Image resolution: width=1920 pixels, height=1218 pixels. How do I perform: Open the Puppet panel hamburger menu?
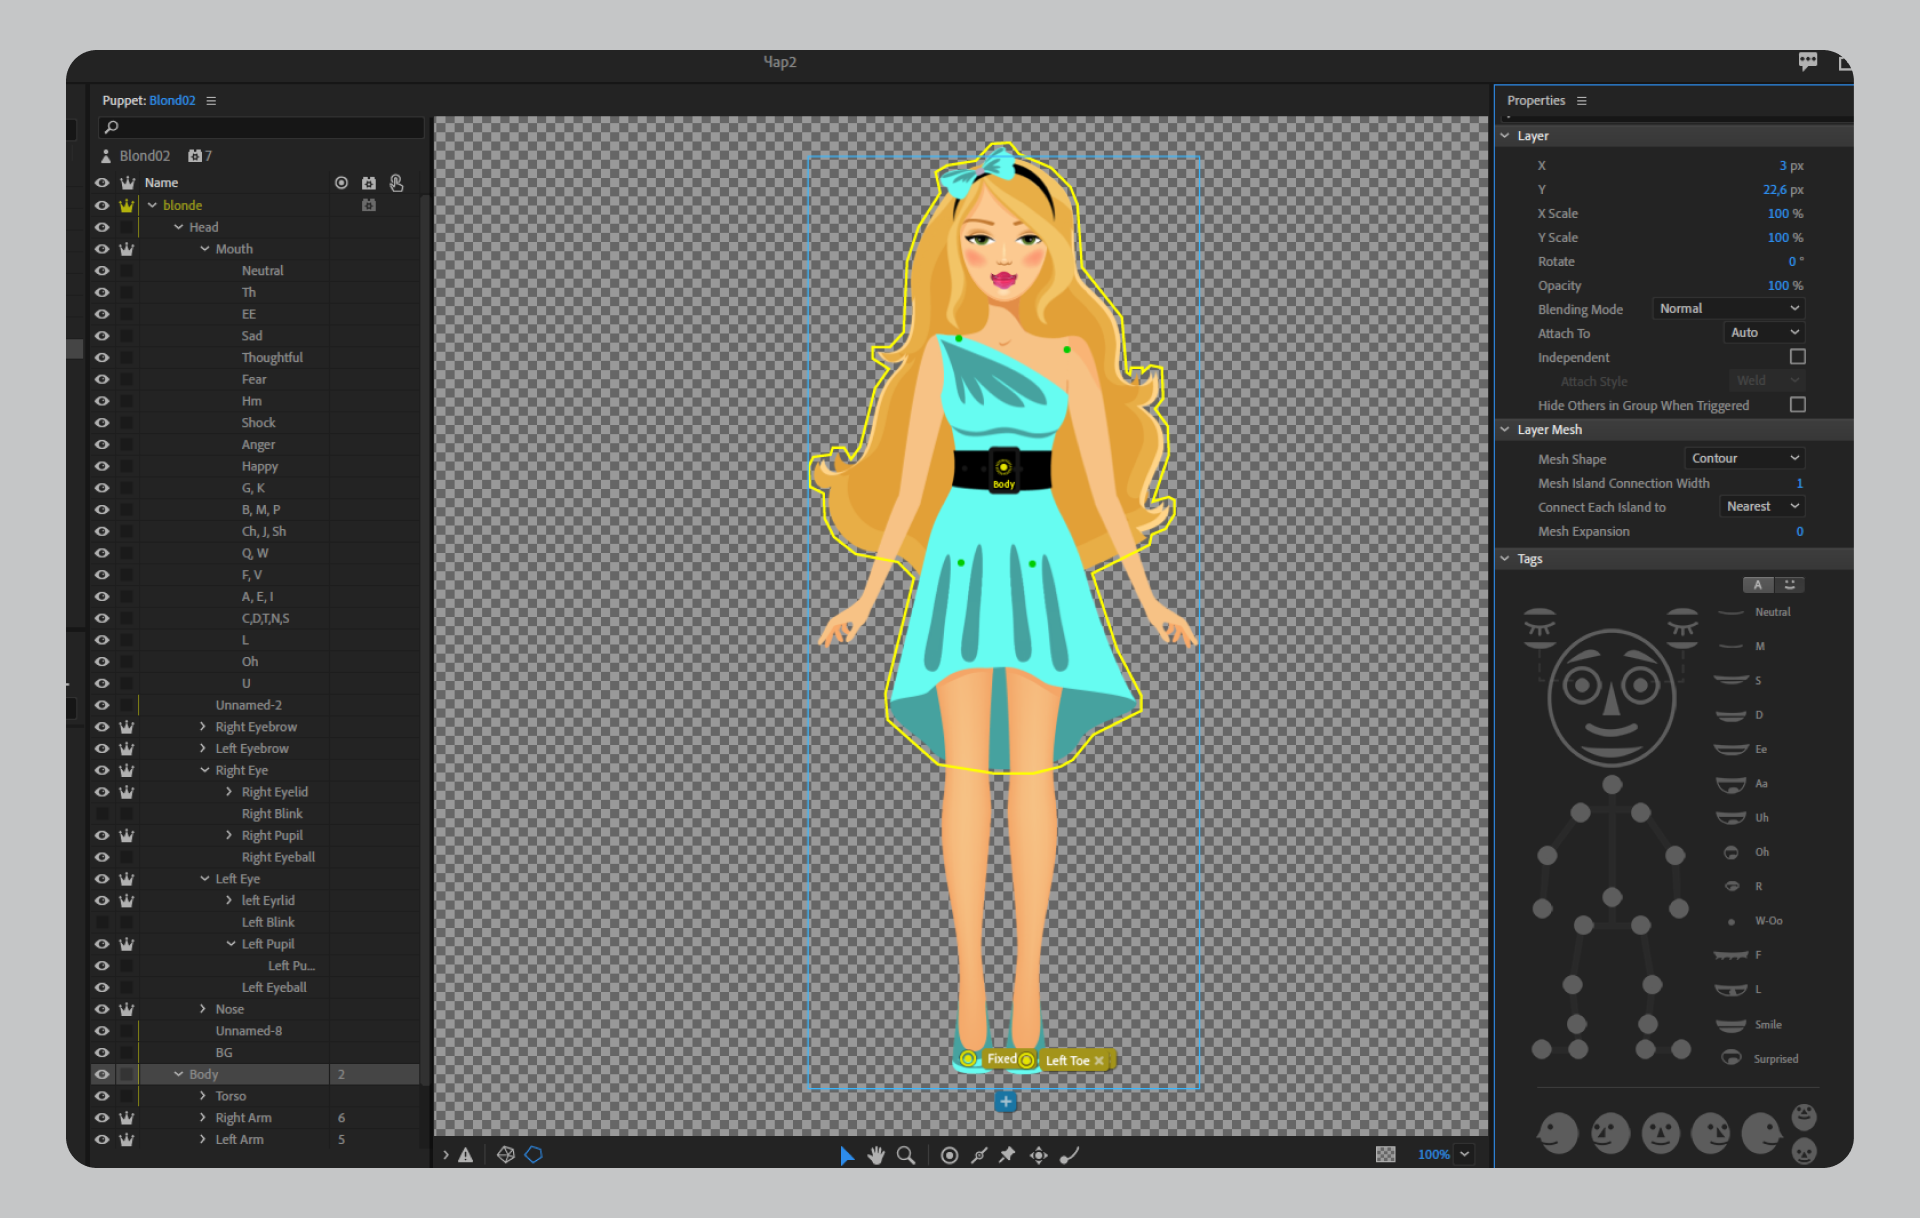click(211, 100)
